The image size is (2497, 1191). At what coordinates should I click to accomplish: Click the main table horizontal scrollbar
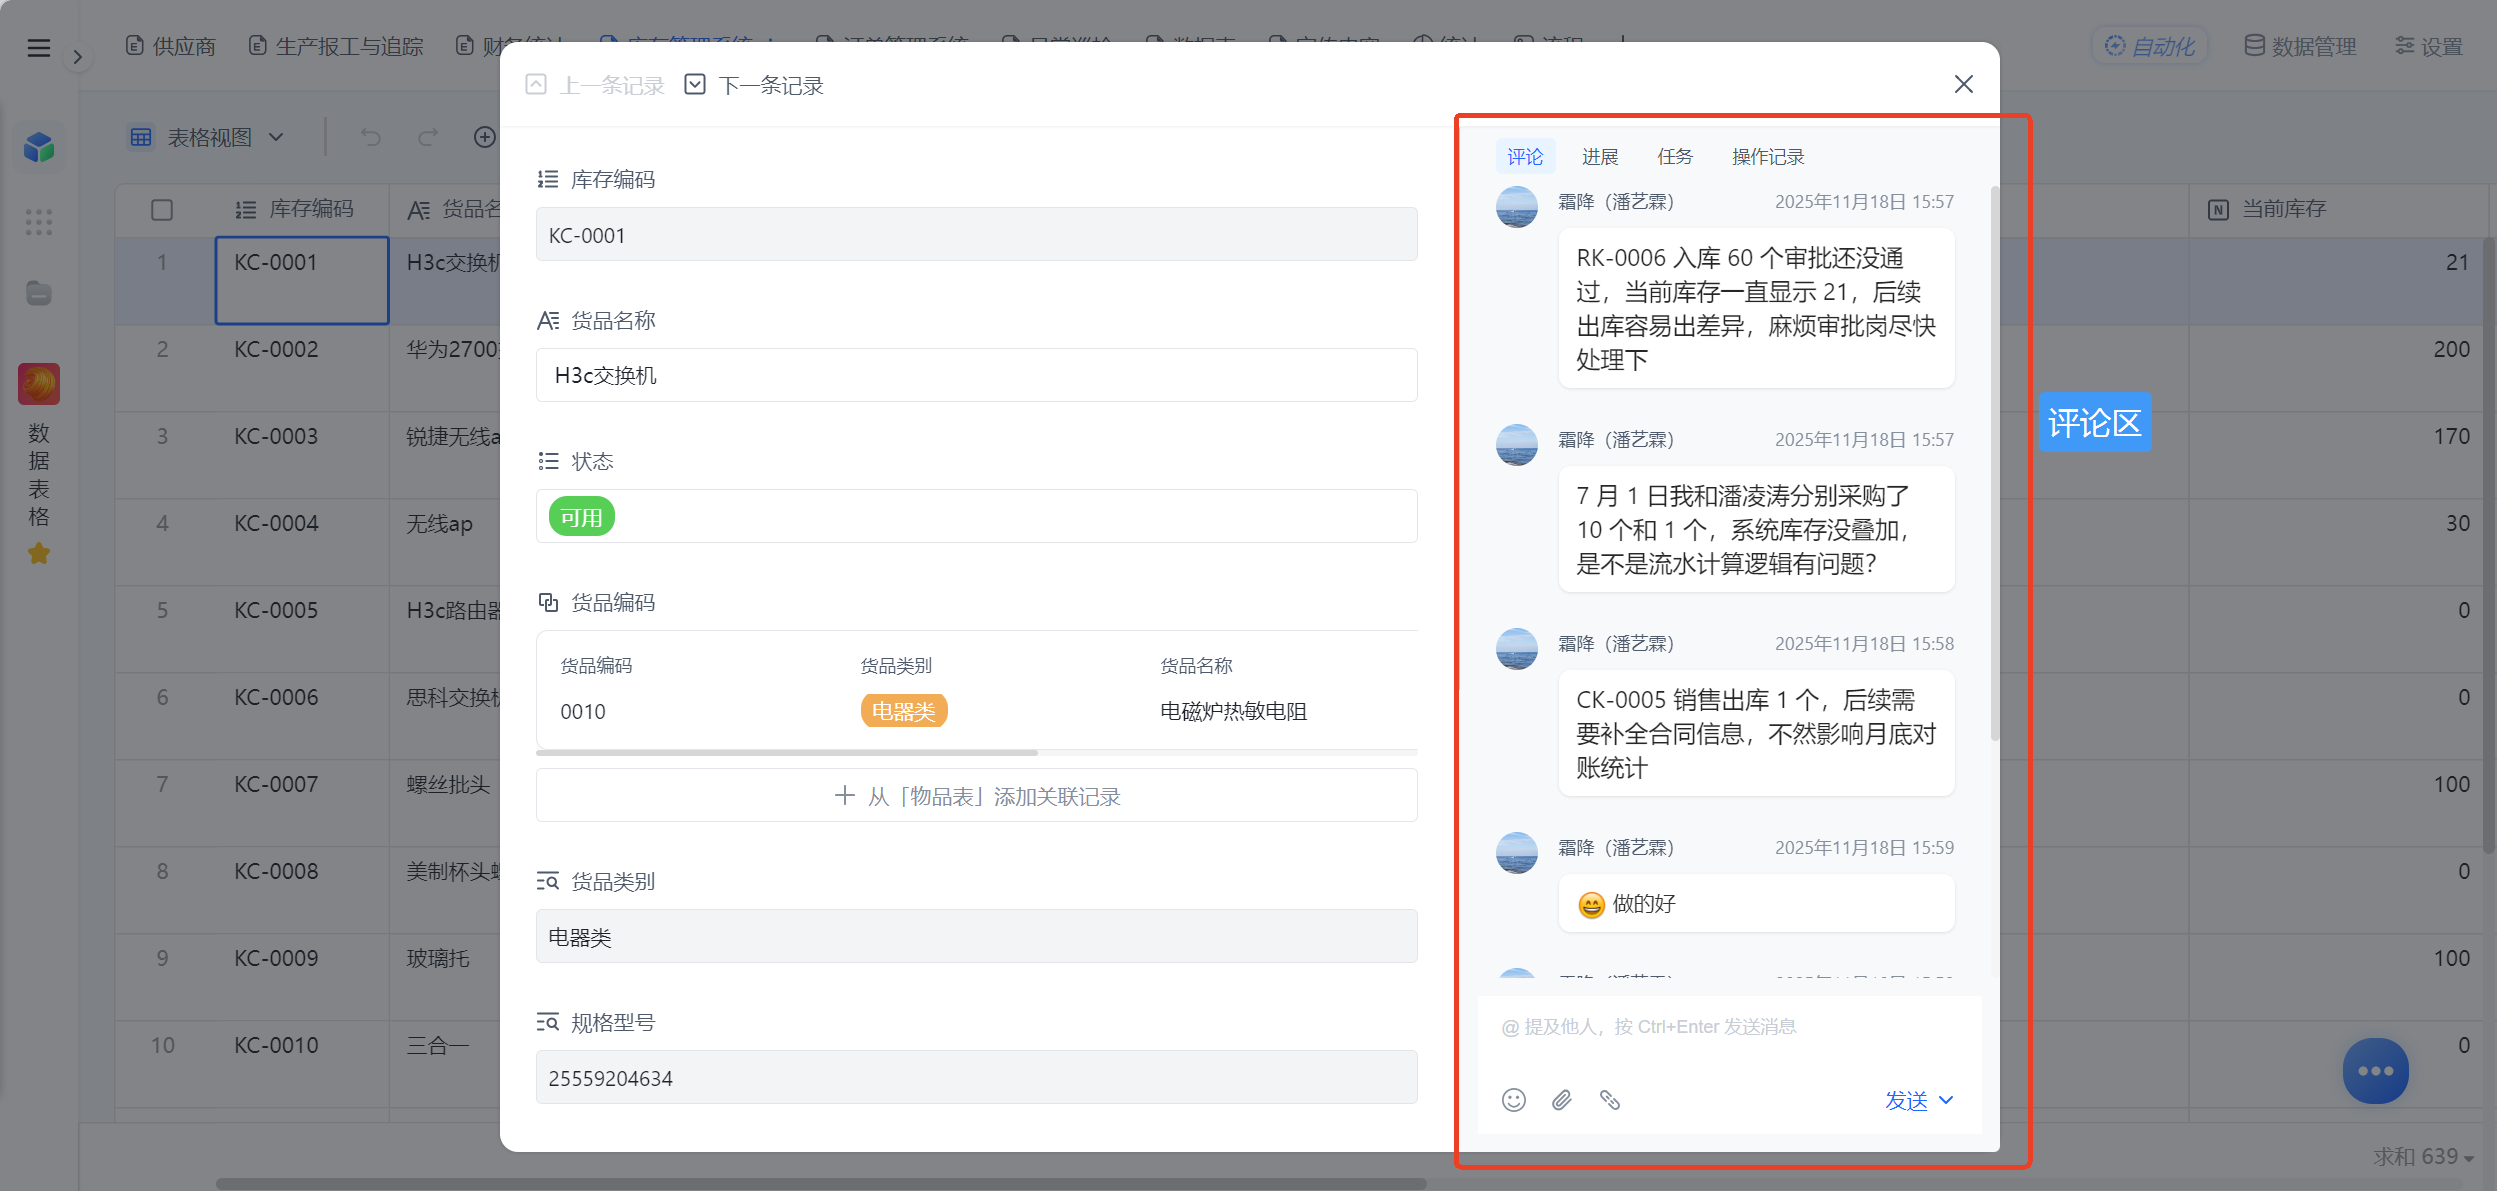pos(820,1183)
